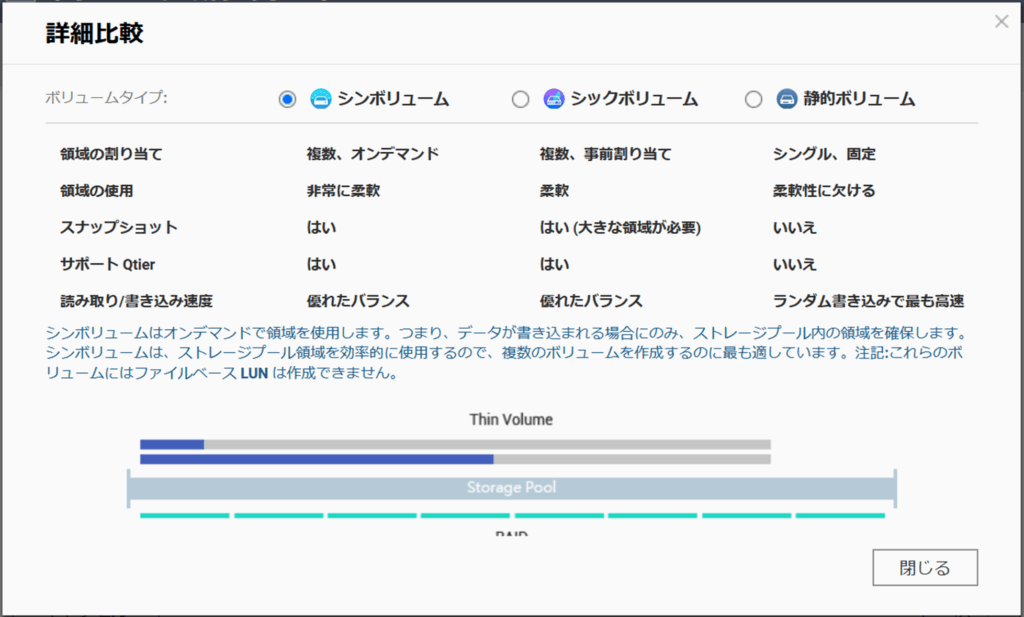Screen dimensions: 1024x617
Task: Click the leftmost teal RAID disk segment
Action: 184,516
